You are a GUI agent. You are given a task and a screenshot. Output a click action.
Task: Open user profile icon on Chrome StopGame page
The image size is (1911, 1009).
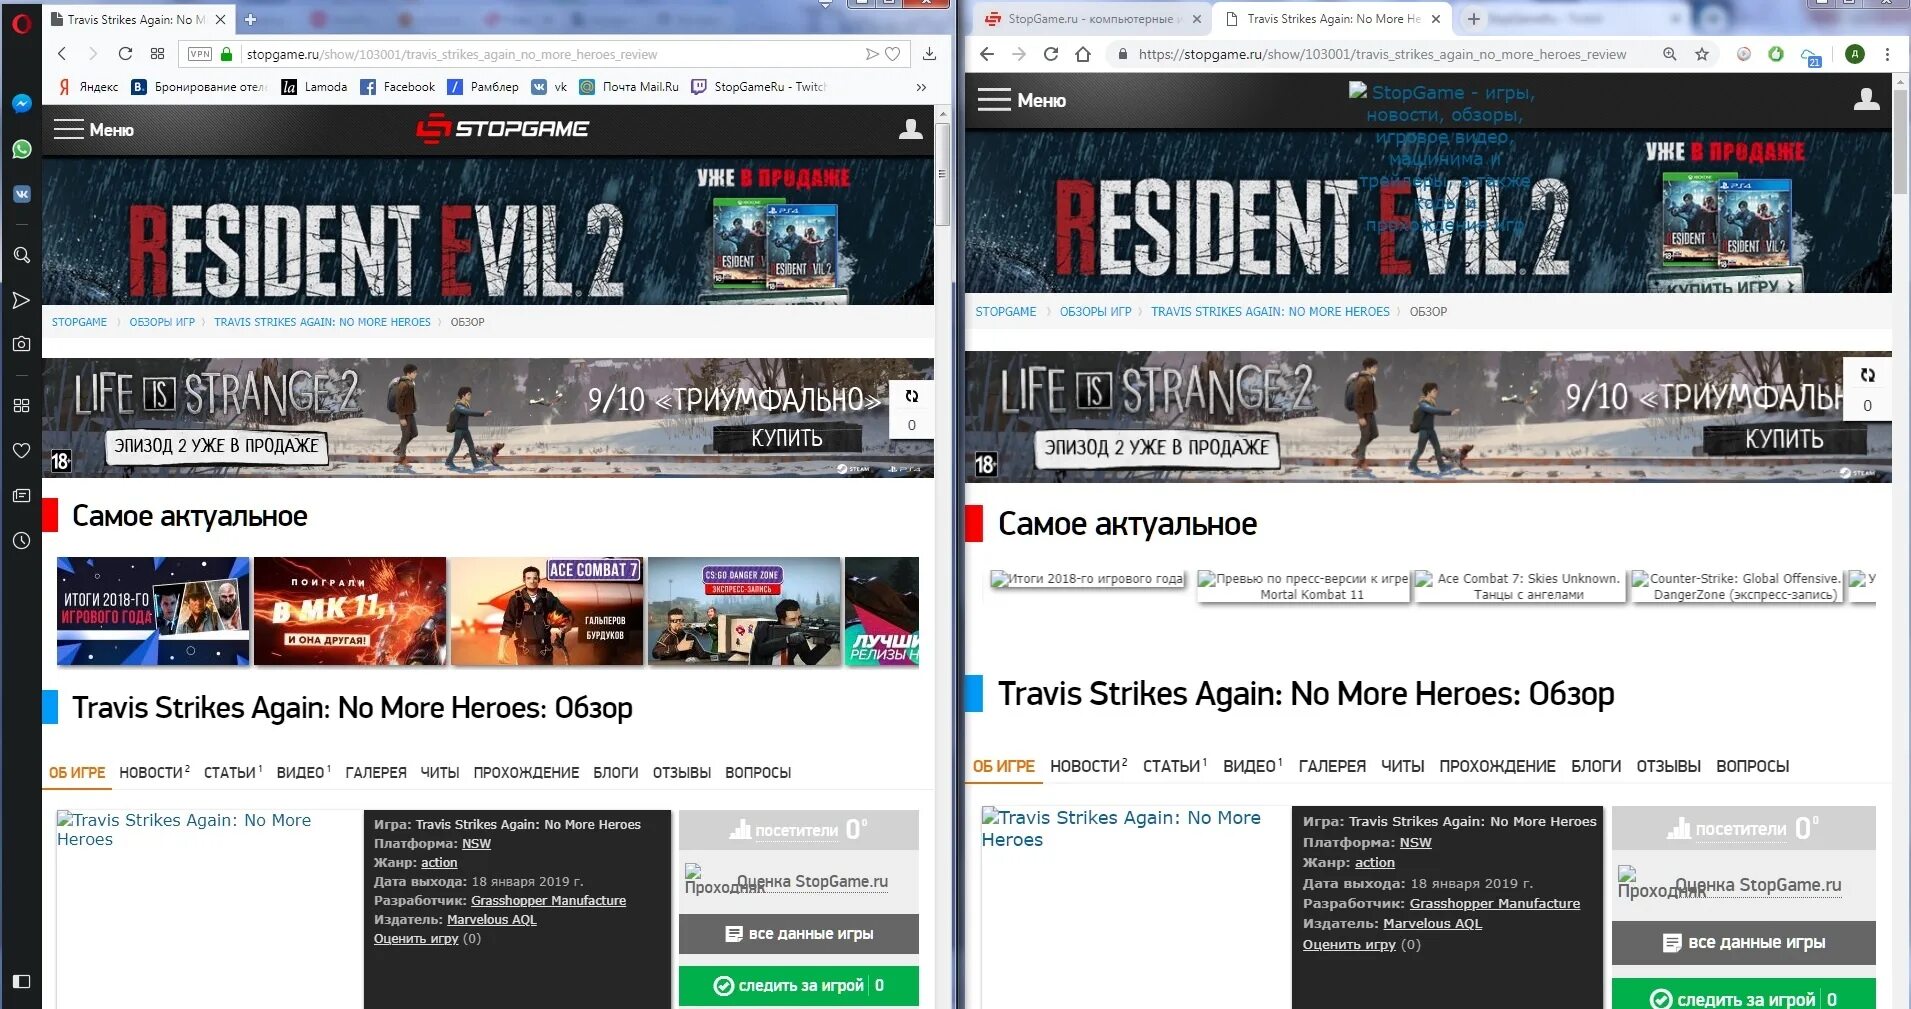click(1866, 99)
